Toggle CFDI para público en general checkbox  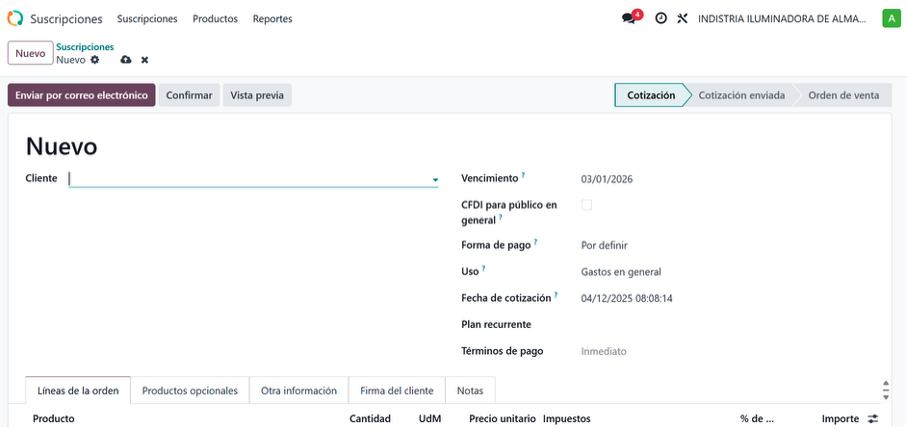[x=586, y=205]
